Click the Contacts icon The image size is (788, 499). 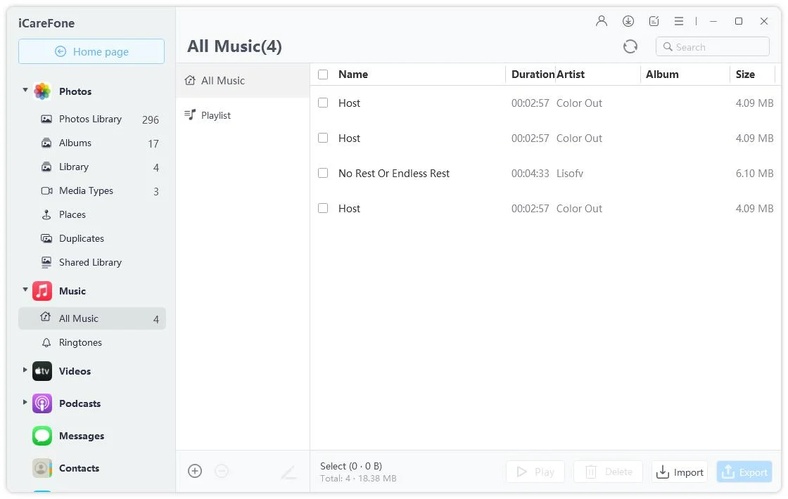pyautogui.click(x=42, y=468)
